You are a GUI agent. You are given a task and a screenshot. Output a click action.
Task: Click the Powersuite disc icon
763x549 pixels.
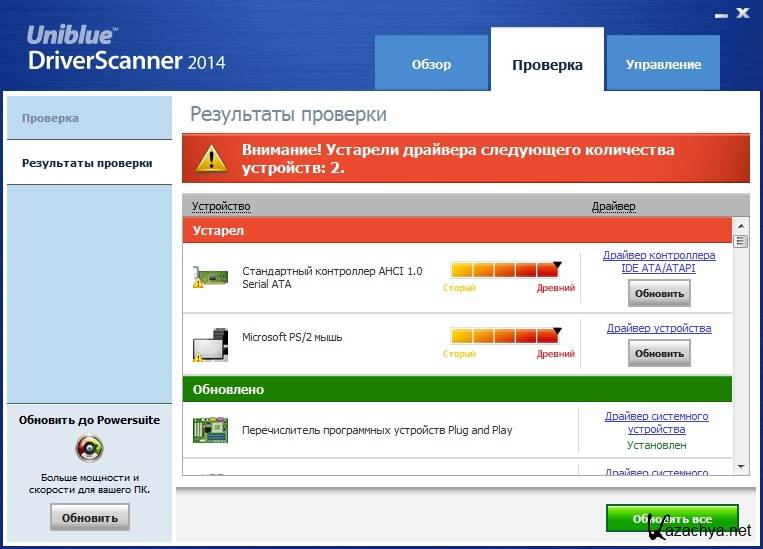89,447
